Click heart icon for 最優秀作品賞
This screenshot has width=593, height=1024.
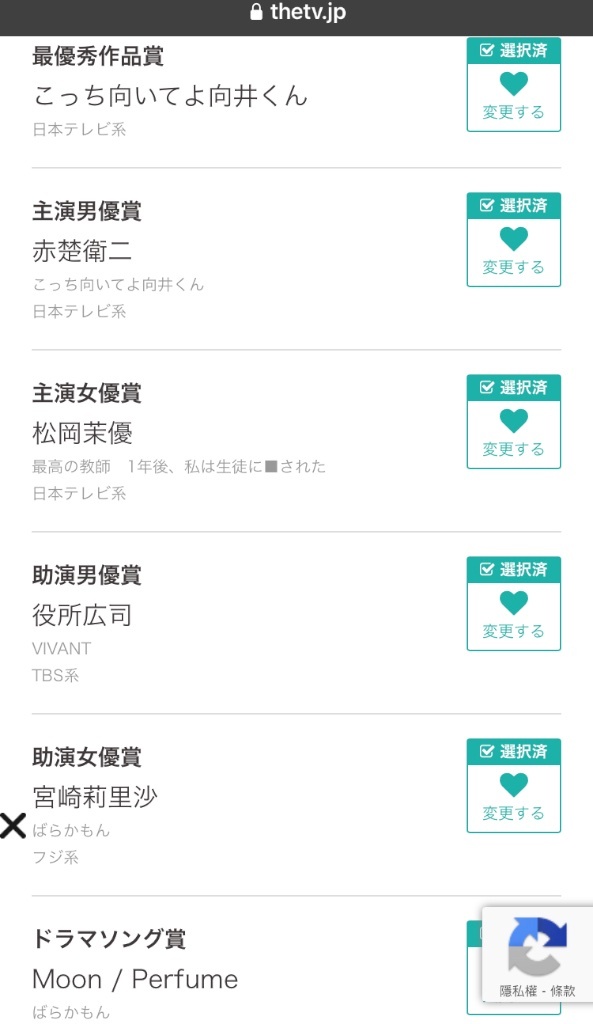pyautogui.click(x=513, y=84)
